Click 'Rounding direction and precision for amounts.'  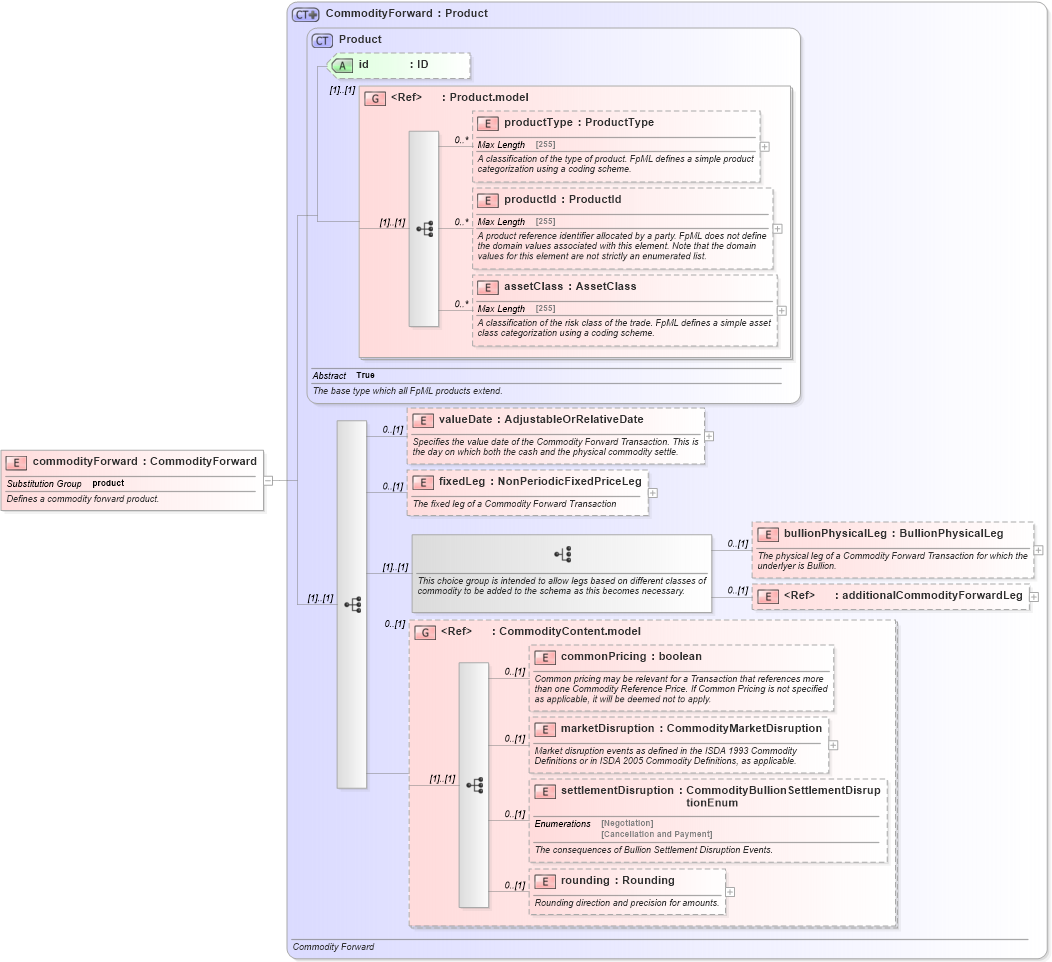[x=627, y=903]
